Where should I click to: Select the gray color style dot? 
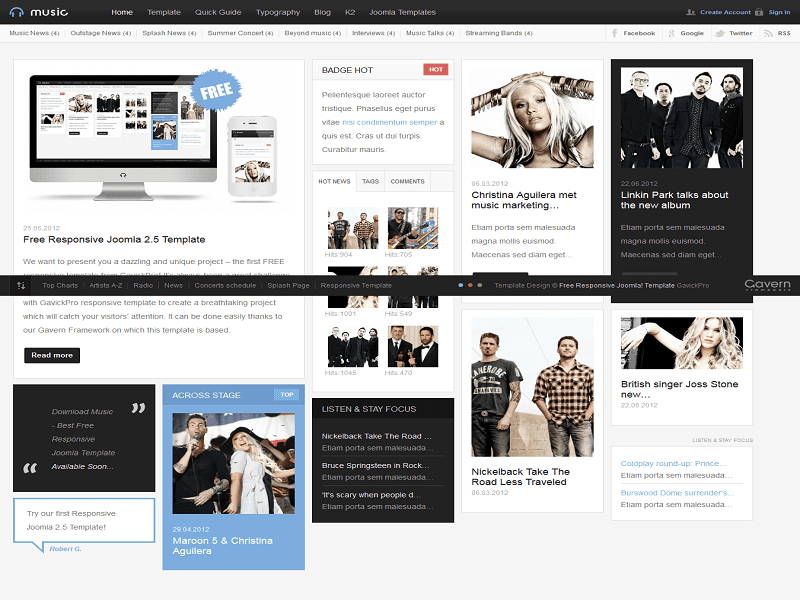coord(480,285)
